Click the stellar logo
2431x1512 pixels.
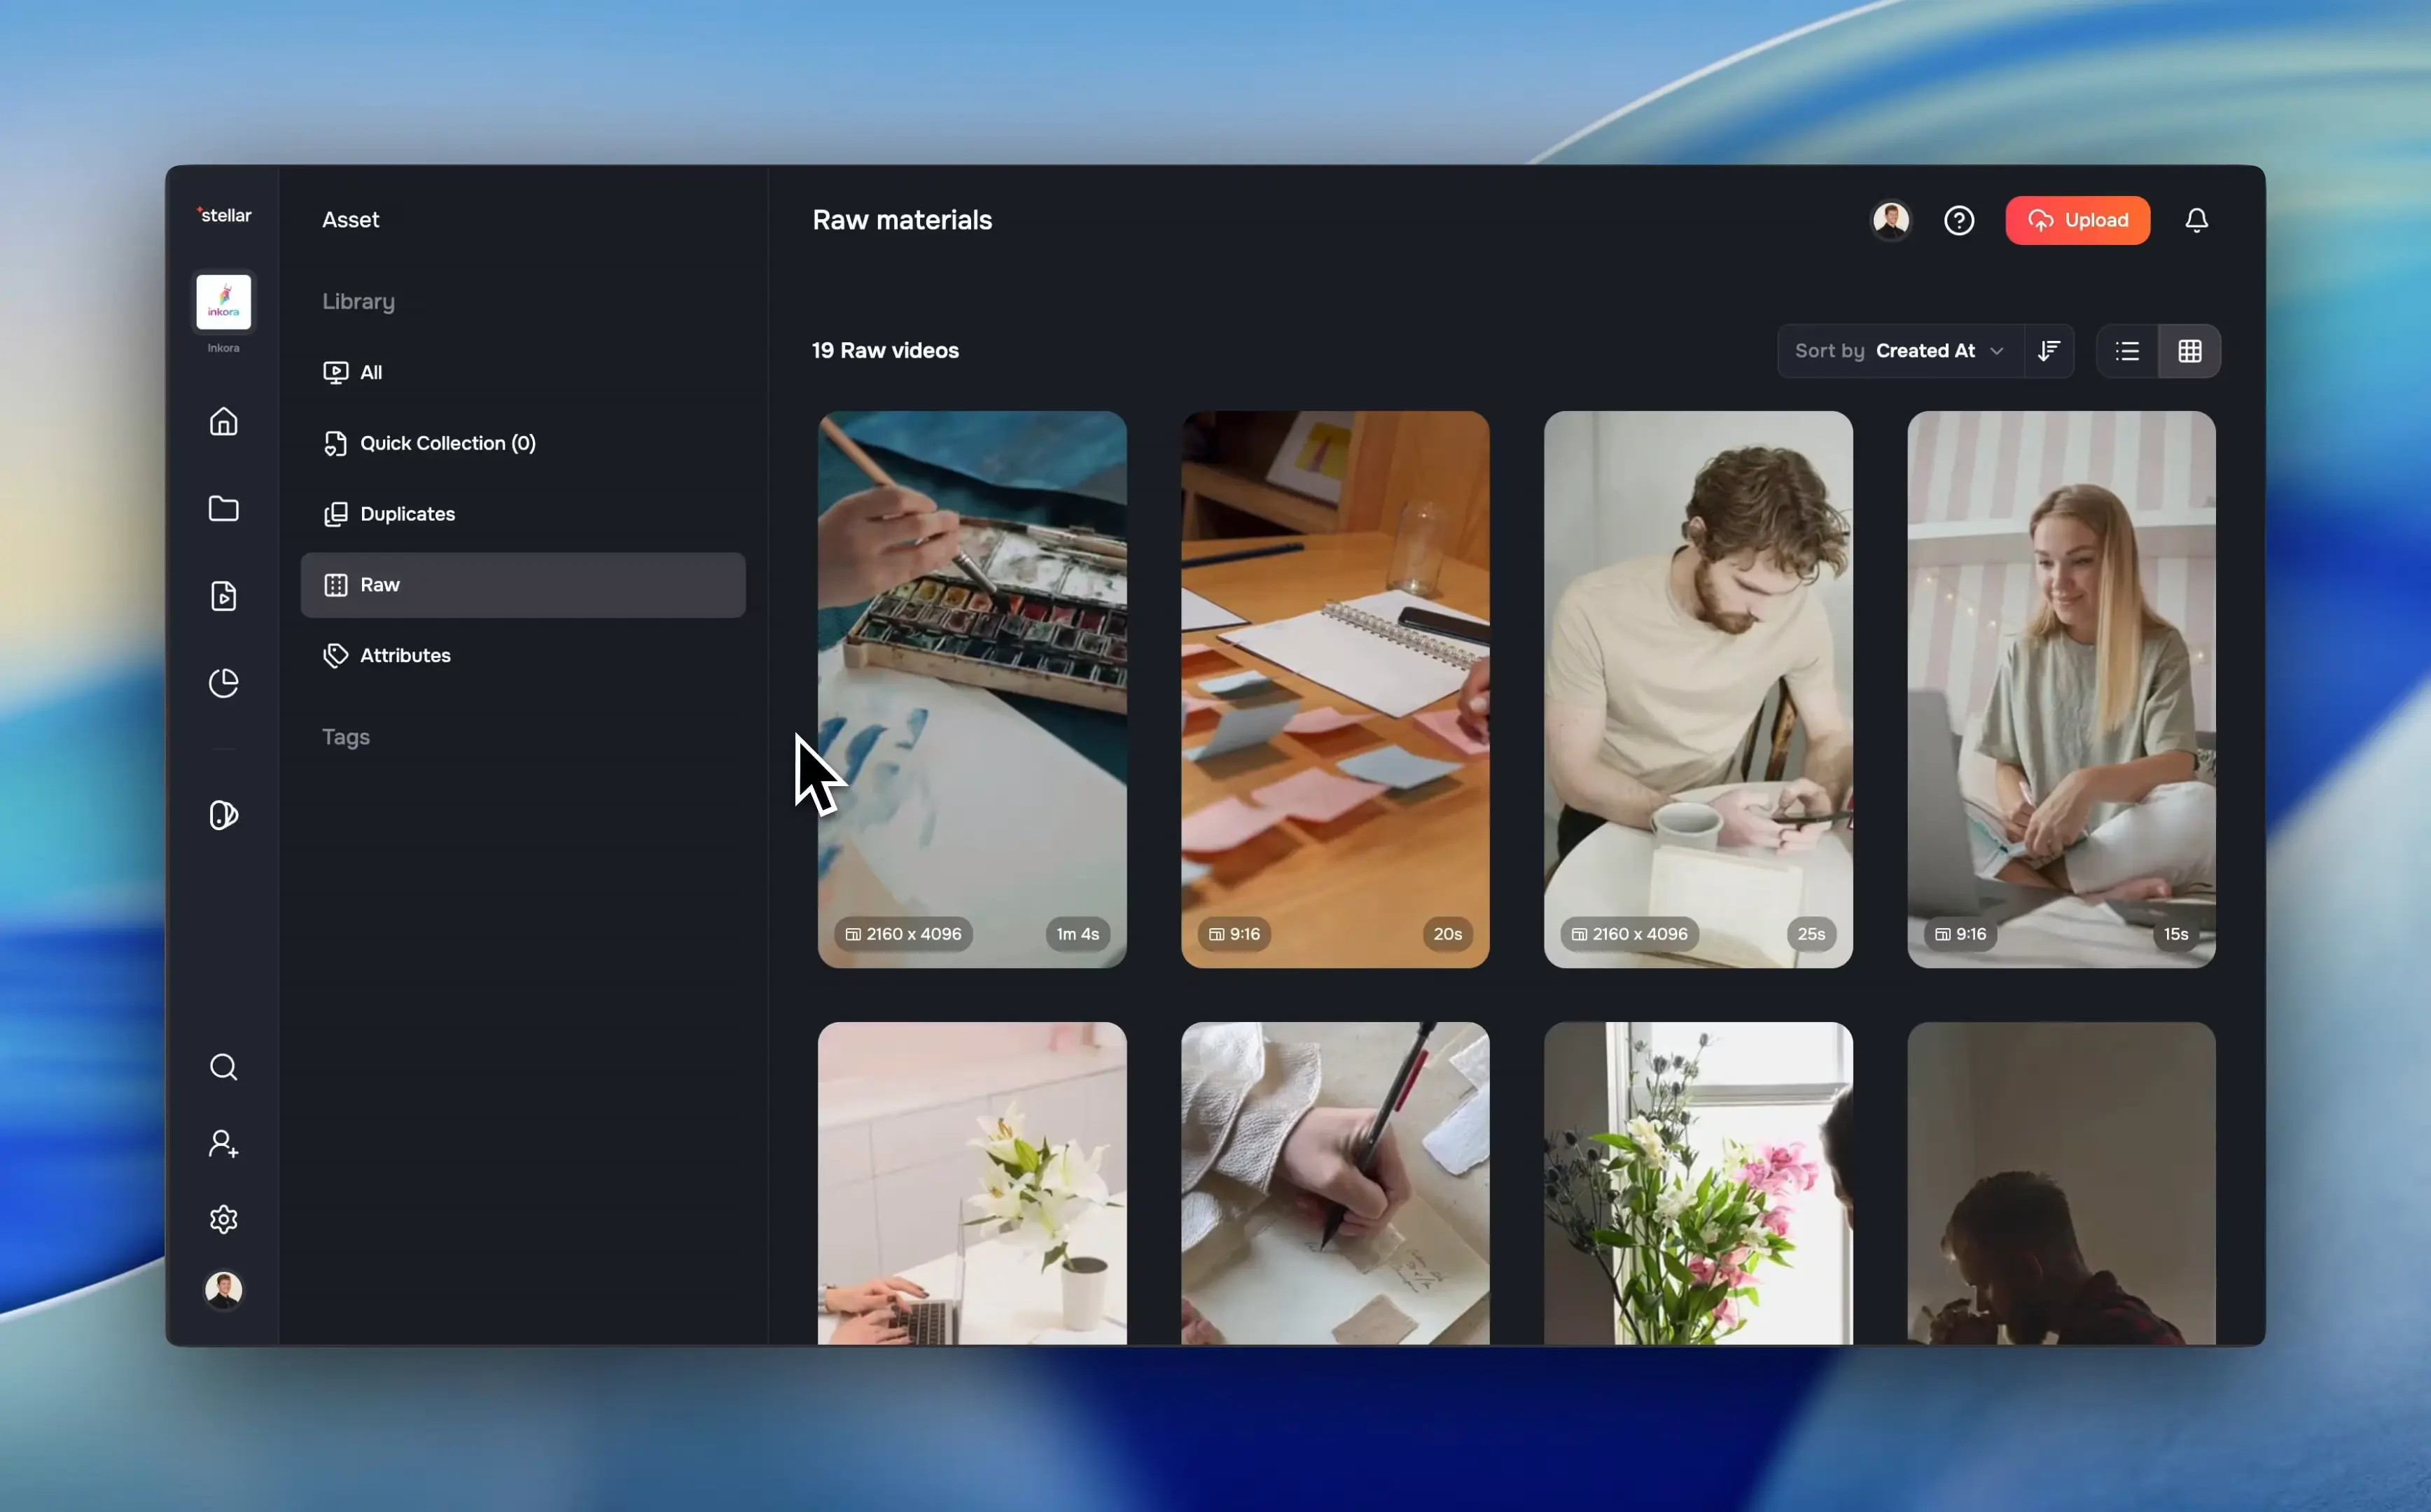pyautogui.click(x=224, y=215)
